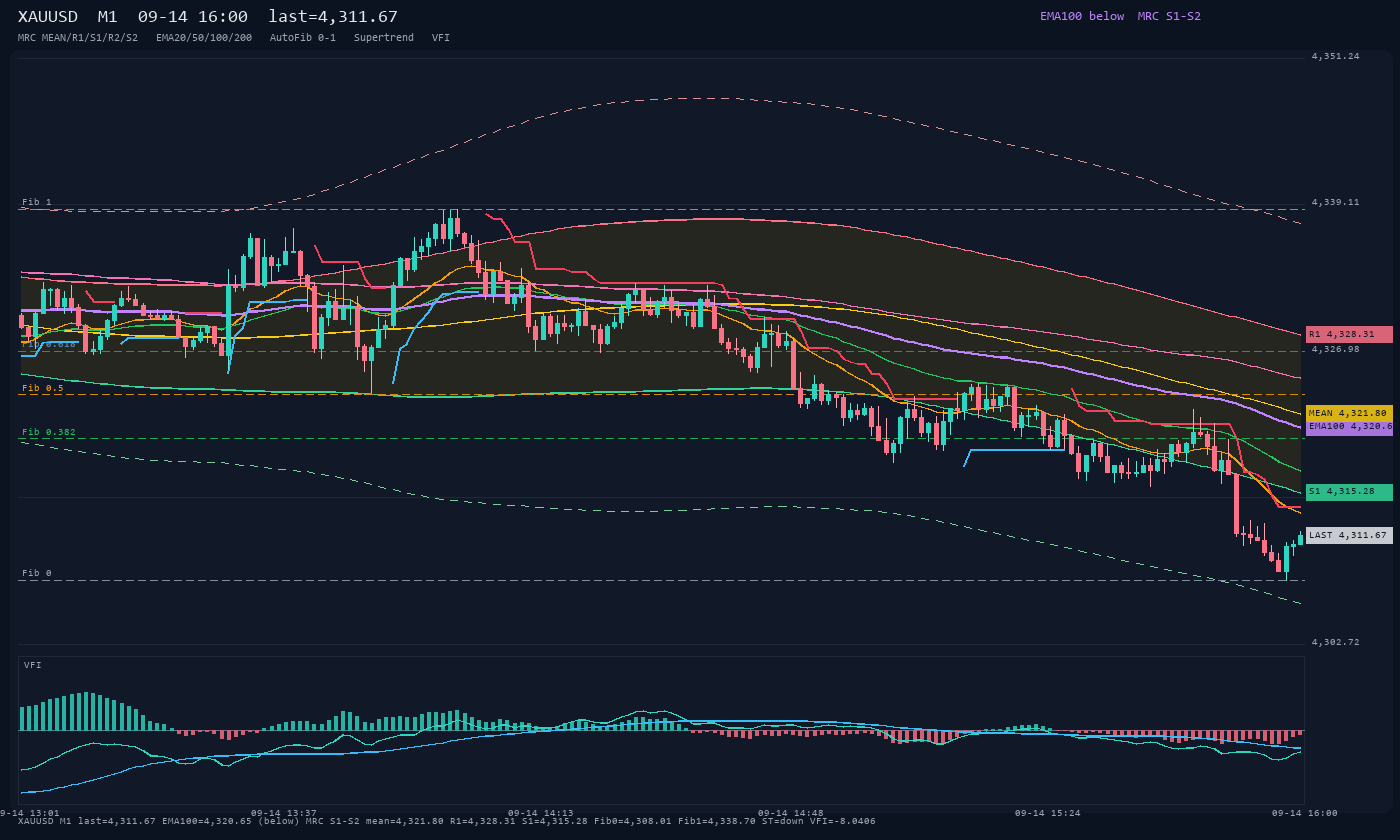The image size is (1400, 840).
Task: Select the 4,302.72 price axis label
Action: tap(1336, 642)
